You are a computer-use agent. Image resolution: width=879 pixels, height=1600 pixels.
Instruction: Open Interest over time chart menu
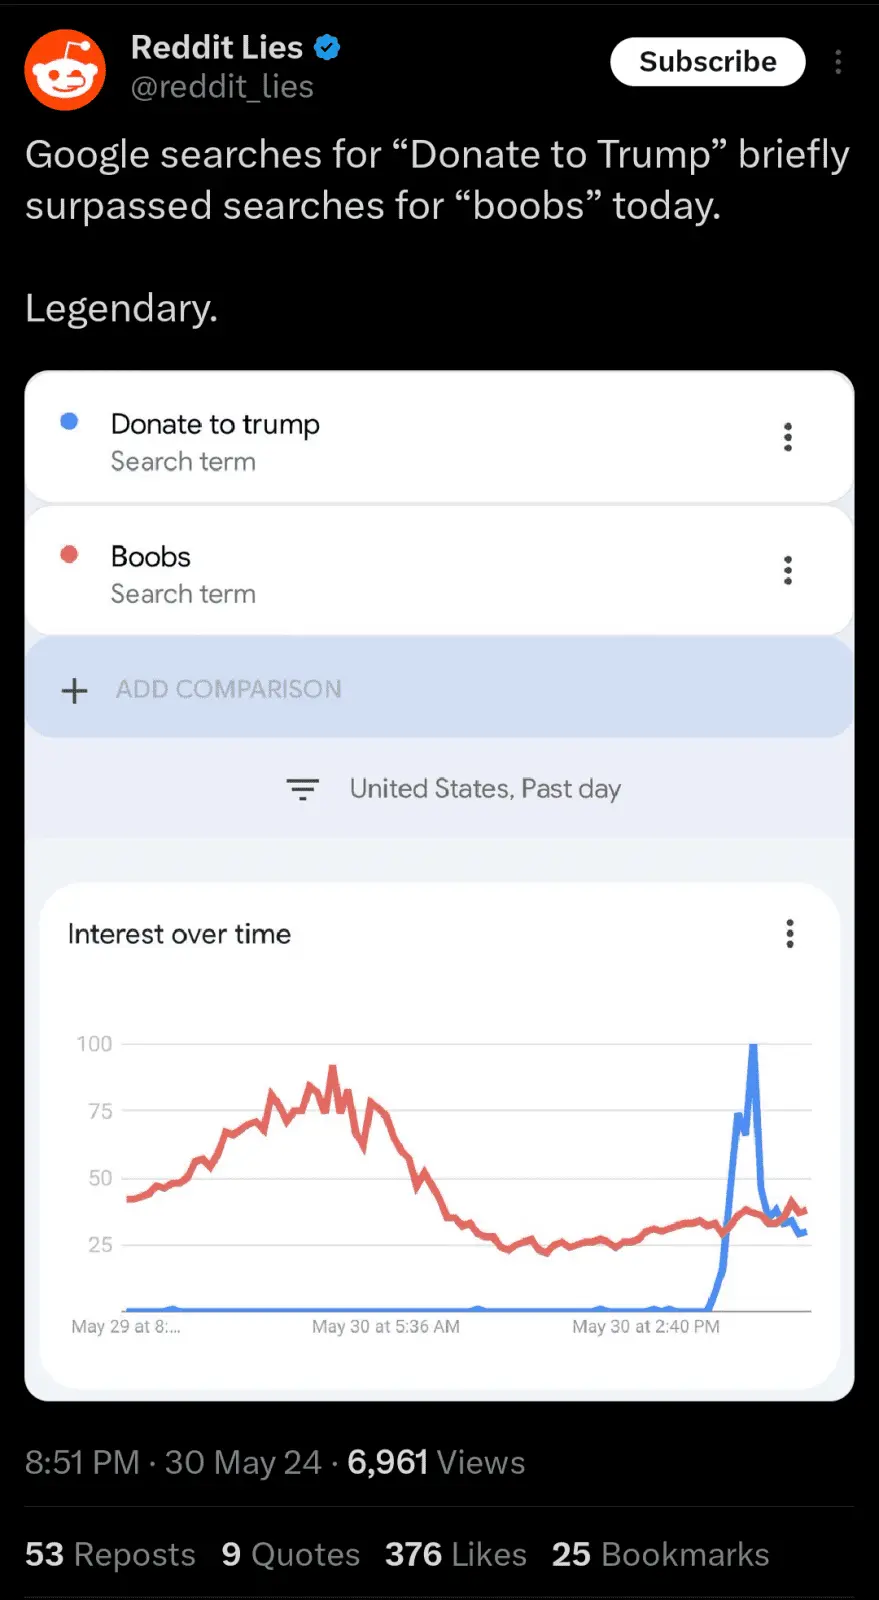click(x=790, y=934)
